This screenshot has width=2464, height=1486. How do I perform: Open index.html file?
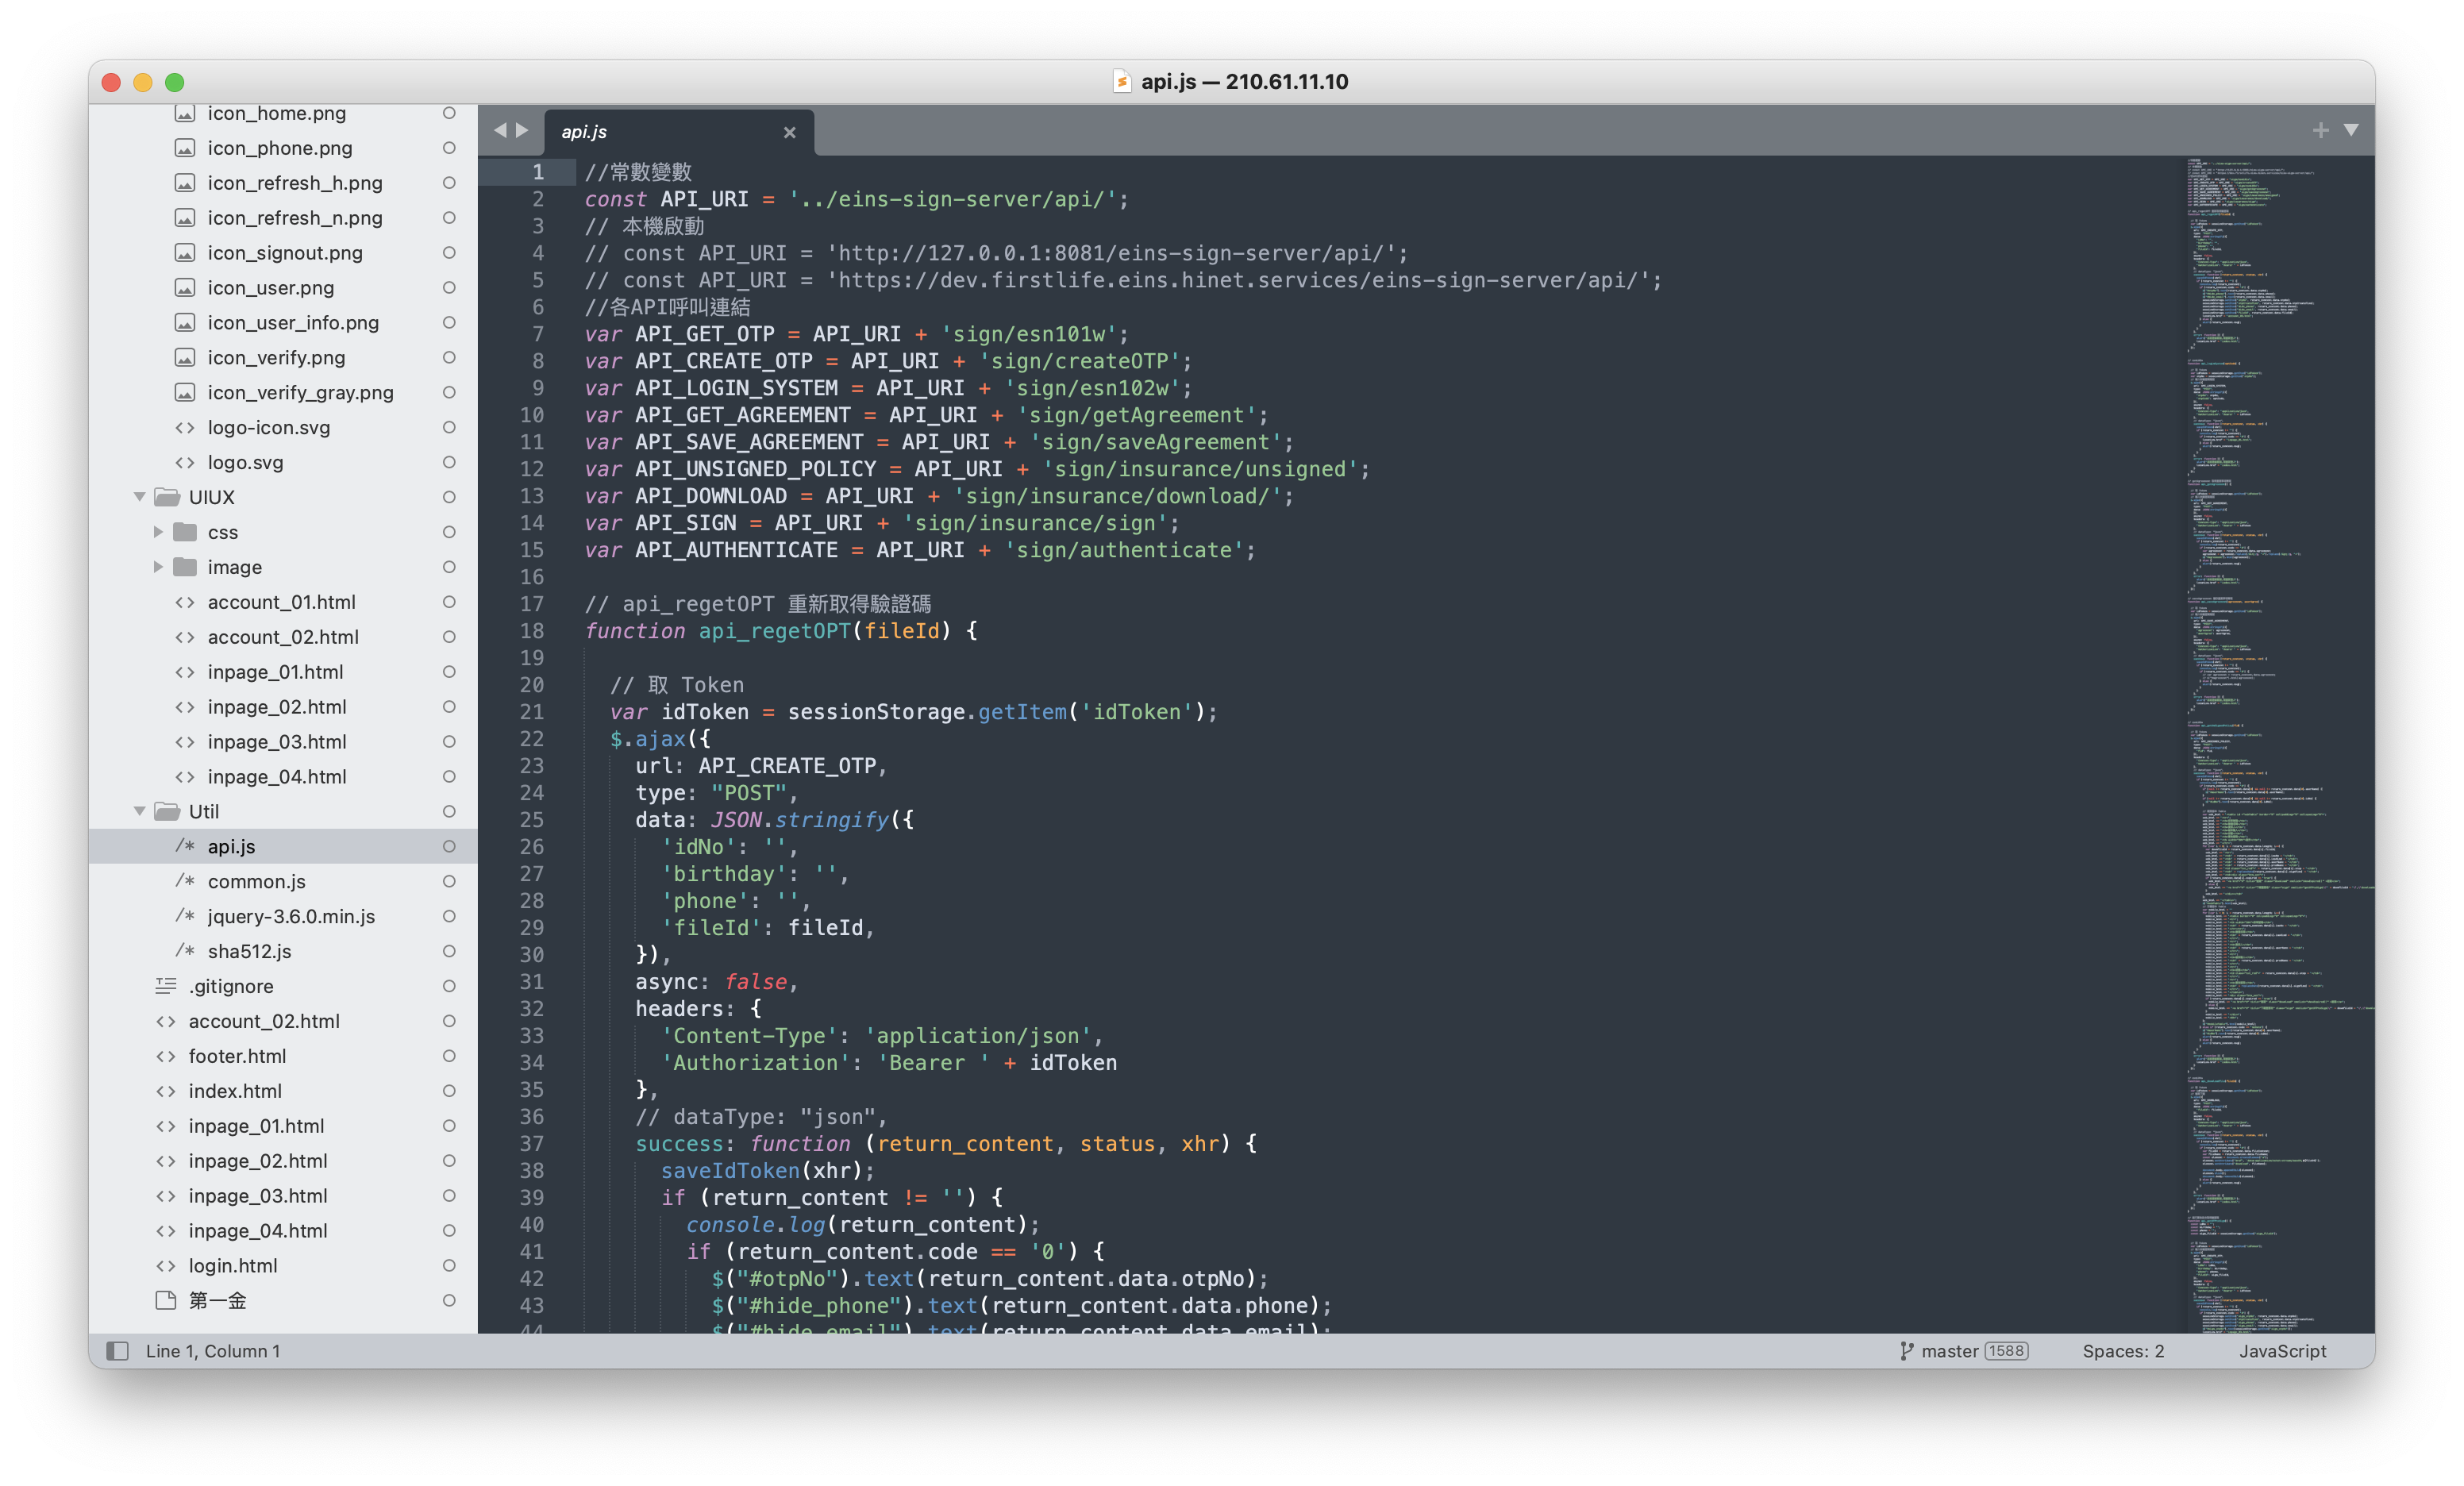click(235, 1091)
